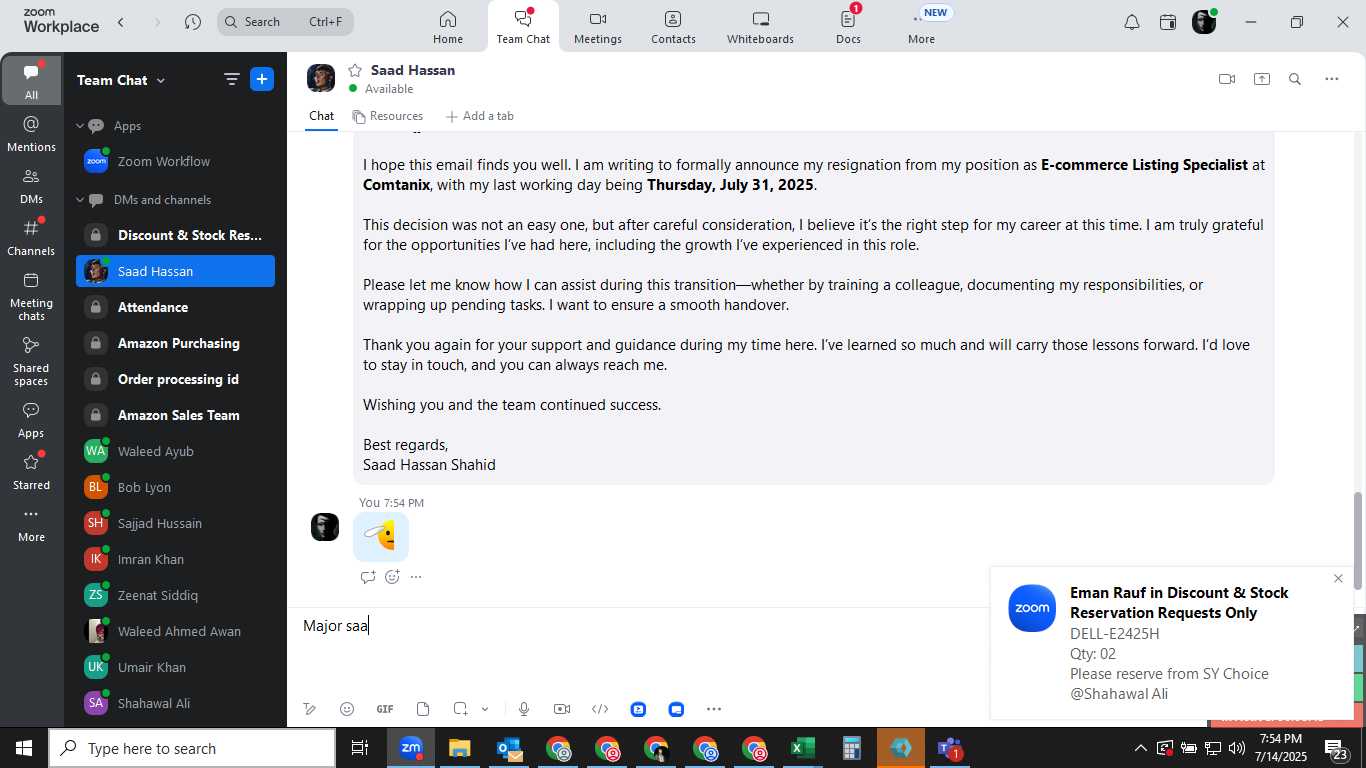Screen dimensions: 1366x768
Task: Open the notifications bell
Action: tap(1132, 22)
